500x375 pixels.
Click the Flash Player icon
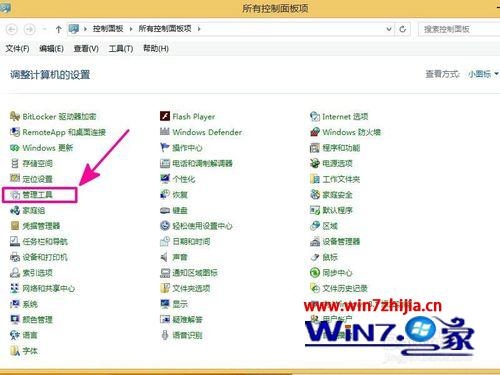pyautogui.click(x=165, y=116)
